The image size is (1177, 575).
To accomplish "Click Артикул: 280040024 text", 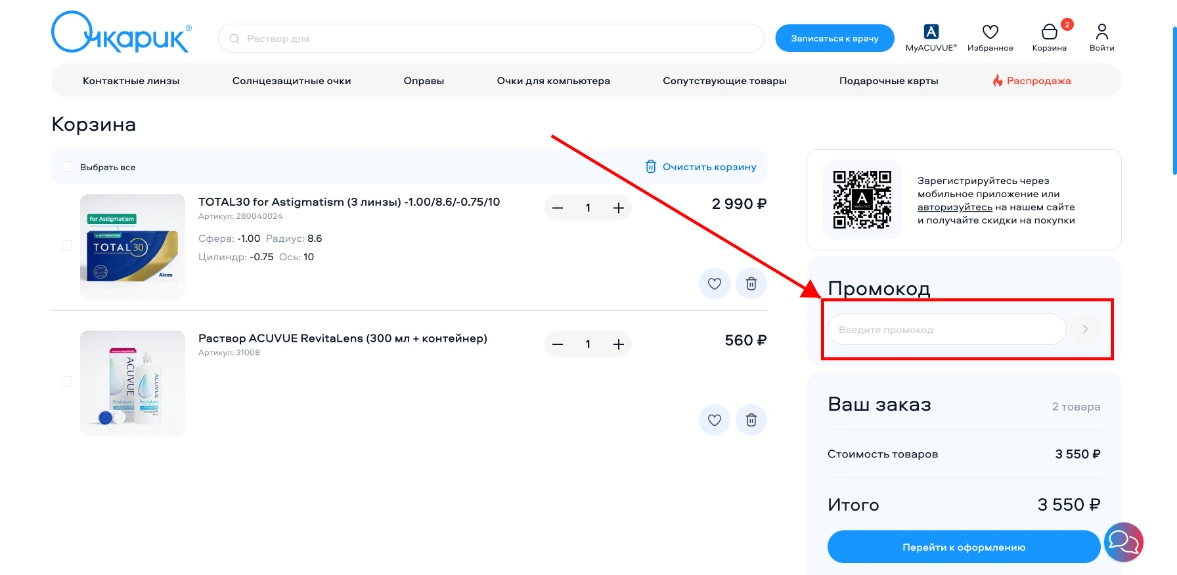I will pos(240,216).
